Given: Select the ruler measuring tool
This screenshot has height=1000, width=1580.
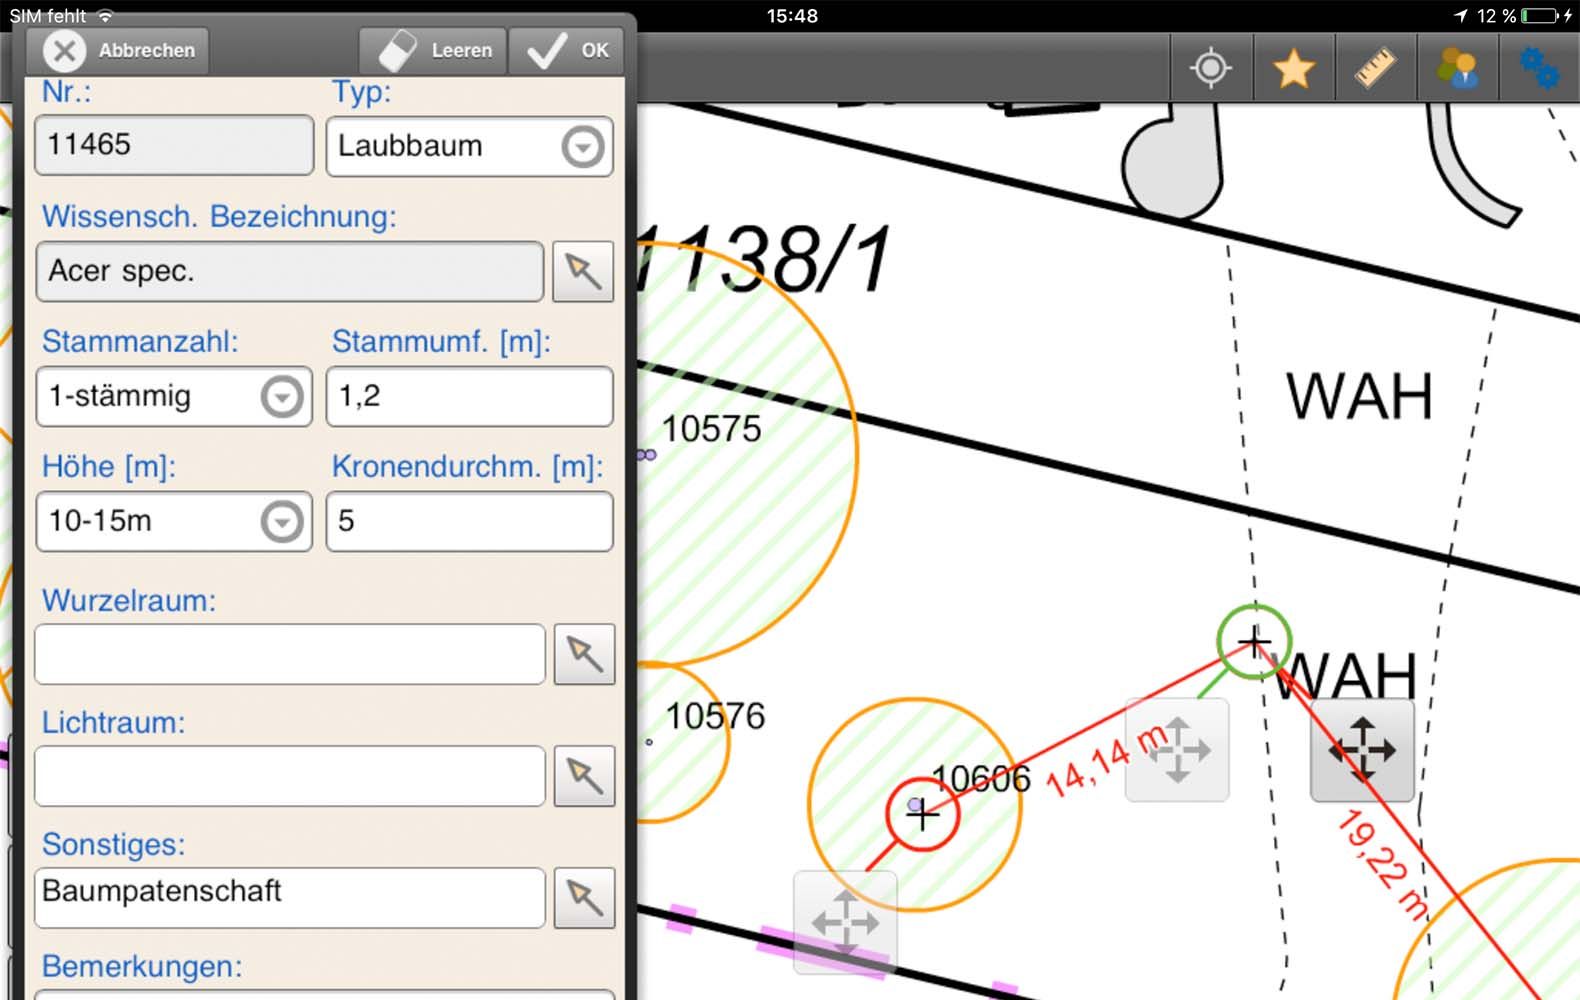Looking at the screenshot, I should pos(1375,68).
